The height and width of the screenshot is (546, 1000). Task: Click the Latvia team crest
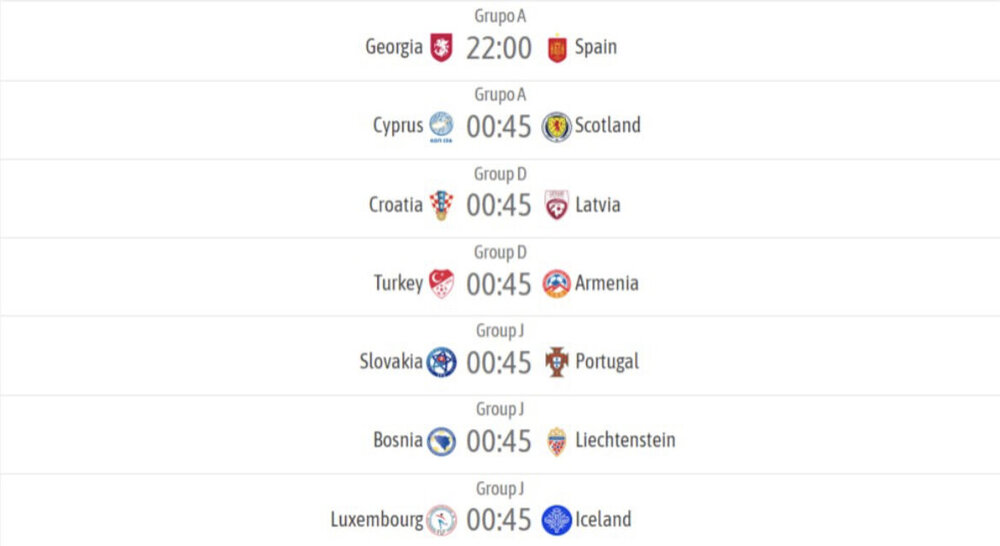click(557, 205)
